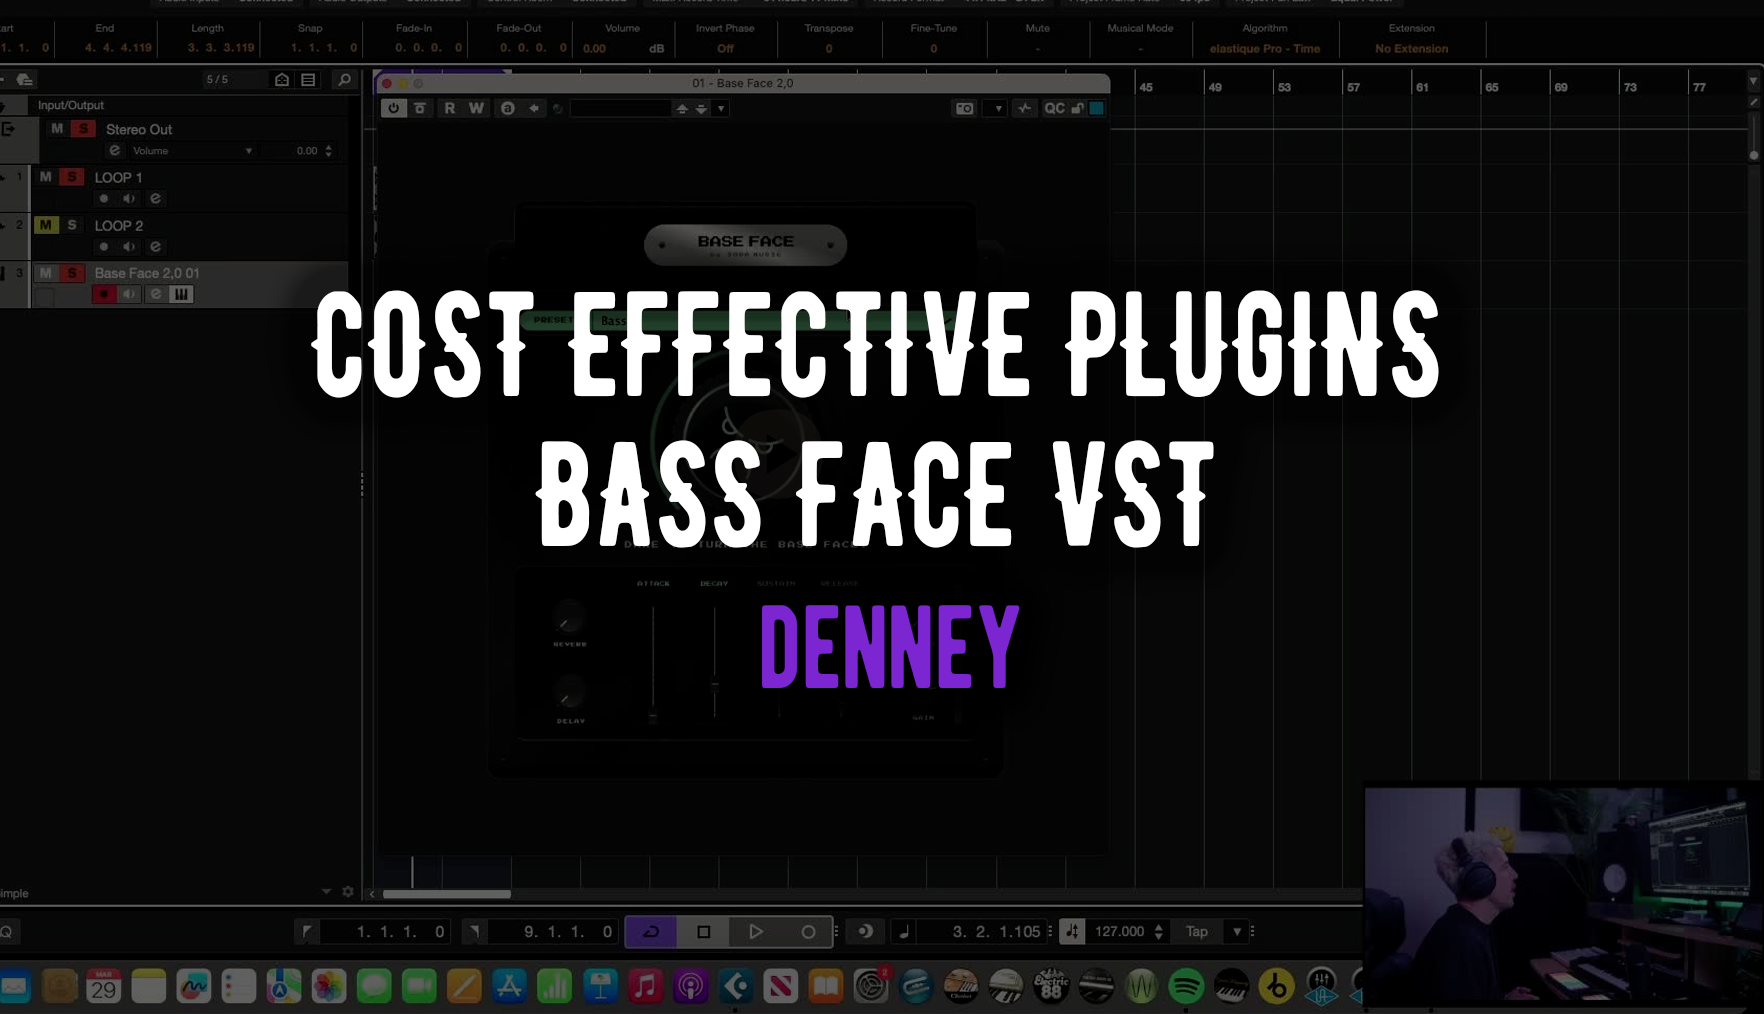Screen dimensions: 1764x1014
Task: Click the Tap tempo button
Action: 1195,931
